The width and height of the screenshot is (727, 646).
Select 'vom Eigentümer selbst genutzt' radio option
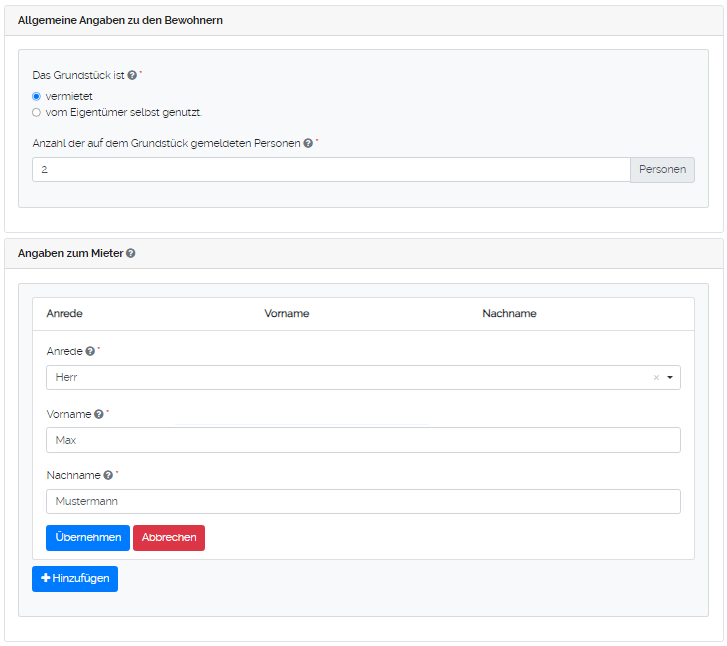(x=37, y=112)
